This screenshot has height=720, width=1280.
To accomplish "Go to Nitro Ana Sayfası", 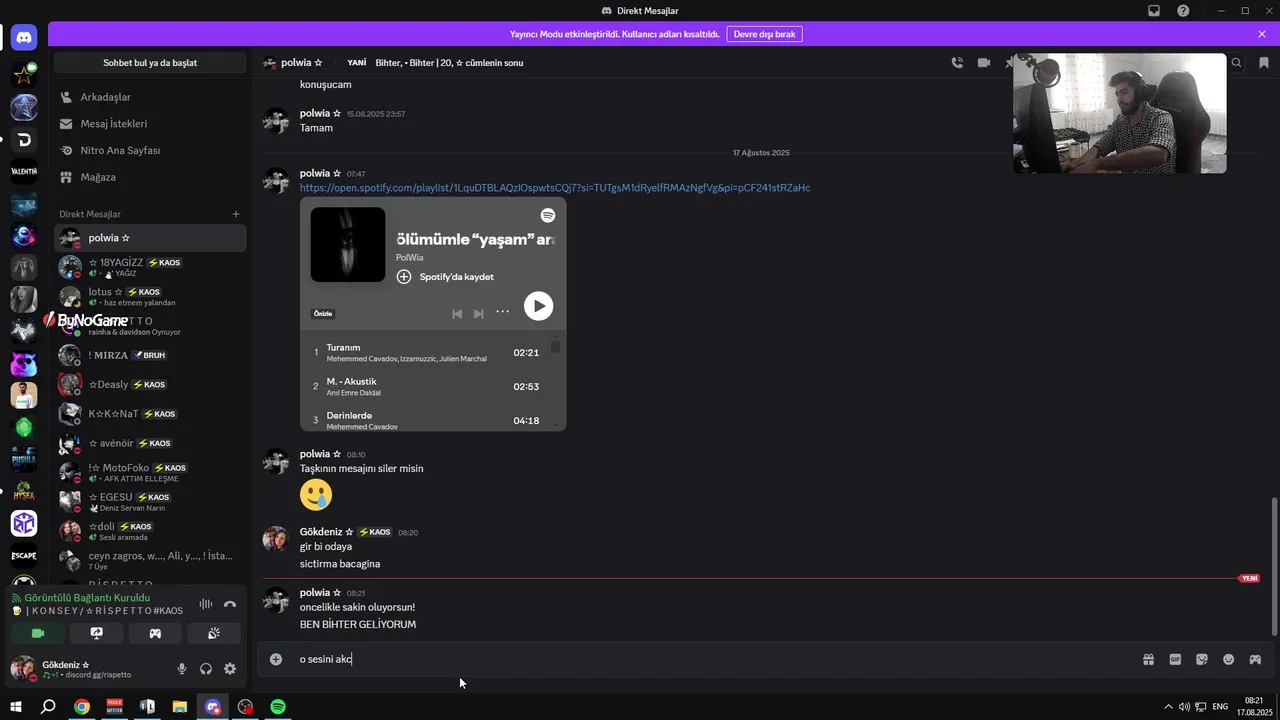I will coord(150,150).
